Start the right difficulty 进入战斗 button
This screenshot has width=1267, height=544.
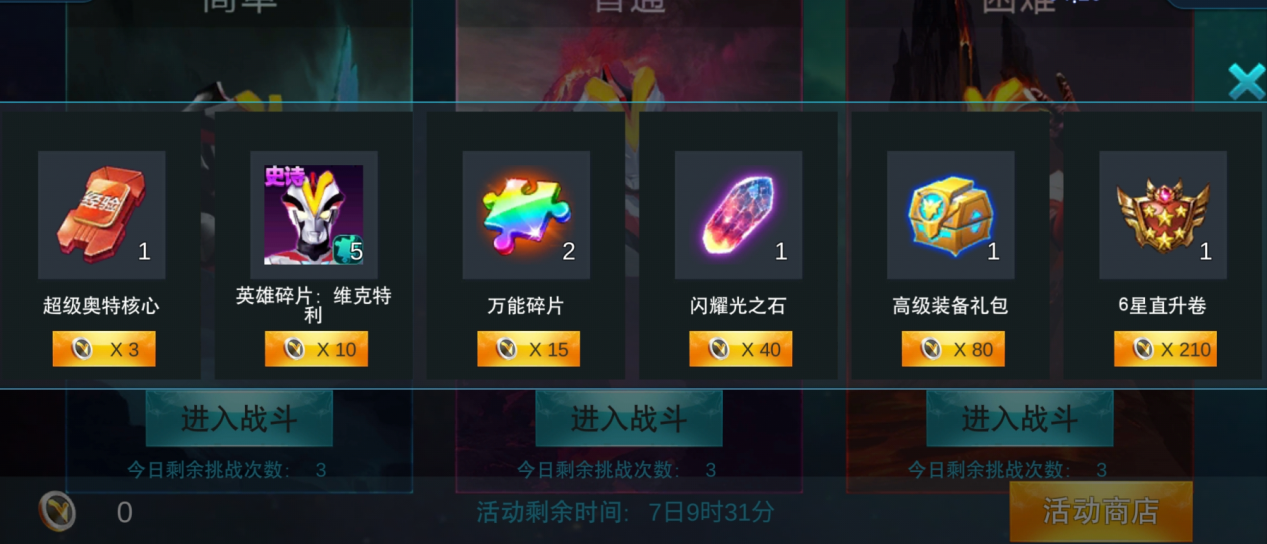(1020, 419)
